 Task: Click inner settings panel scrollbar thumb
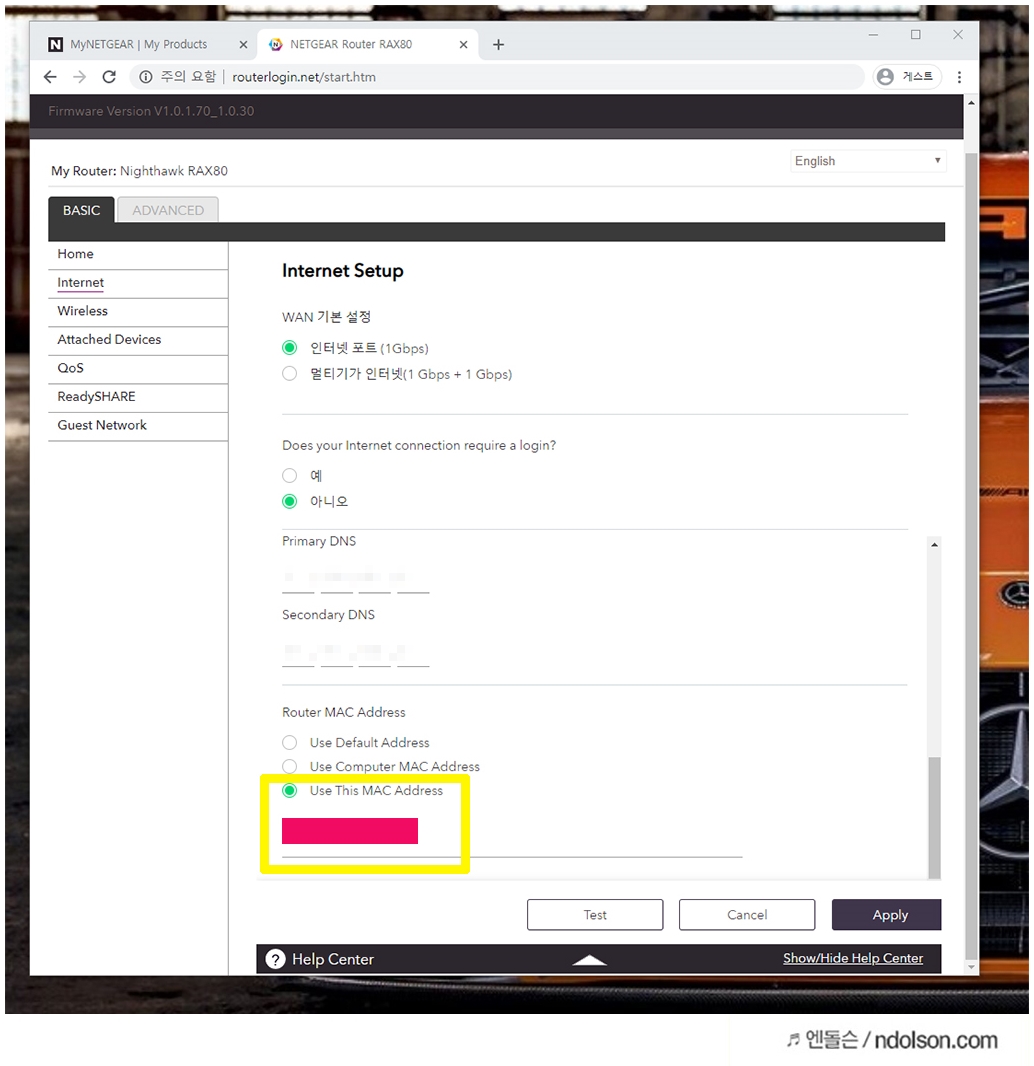[x=935, y=817]
